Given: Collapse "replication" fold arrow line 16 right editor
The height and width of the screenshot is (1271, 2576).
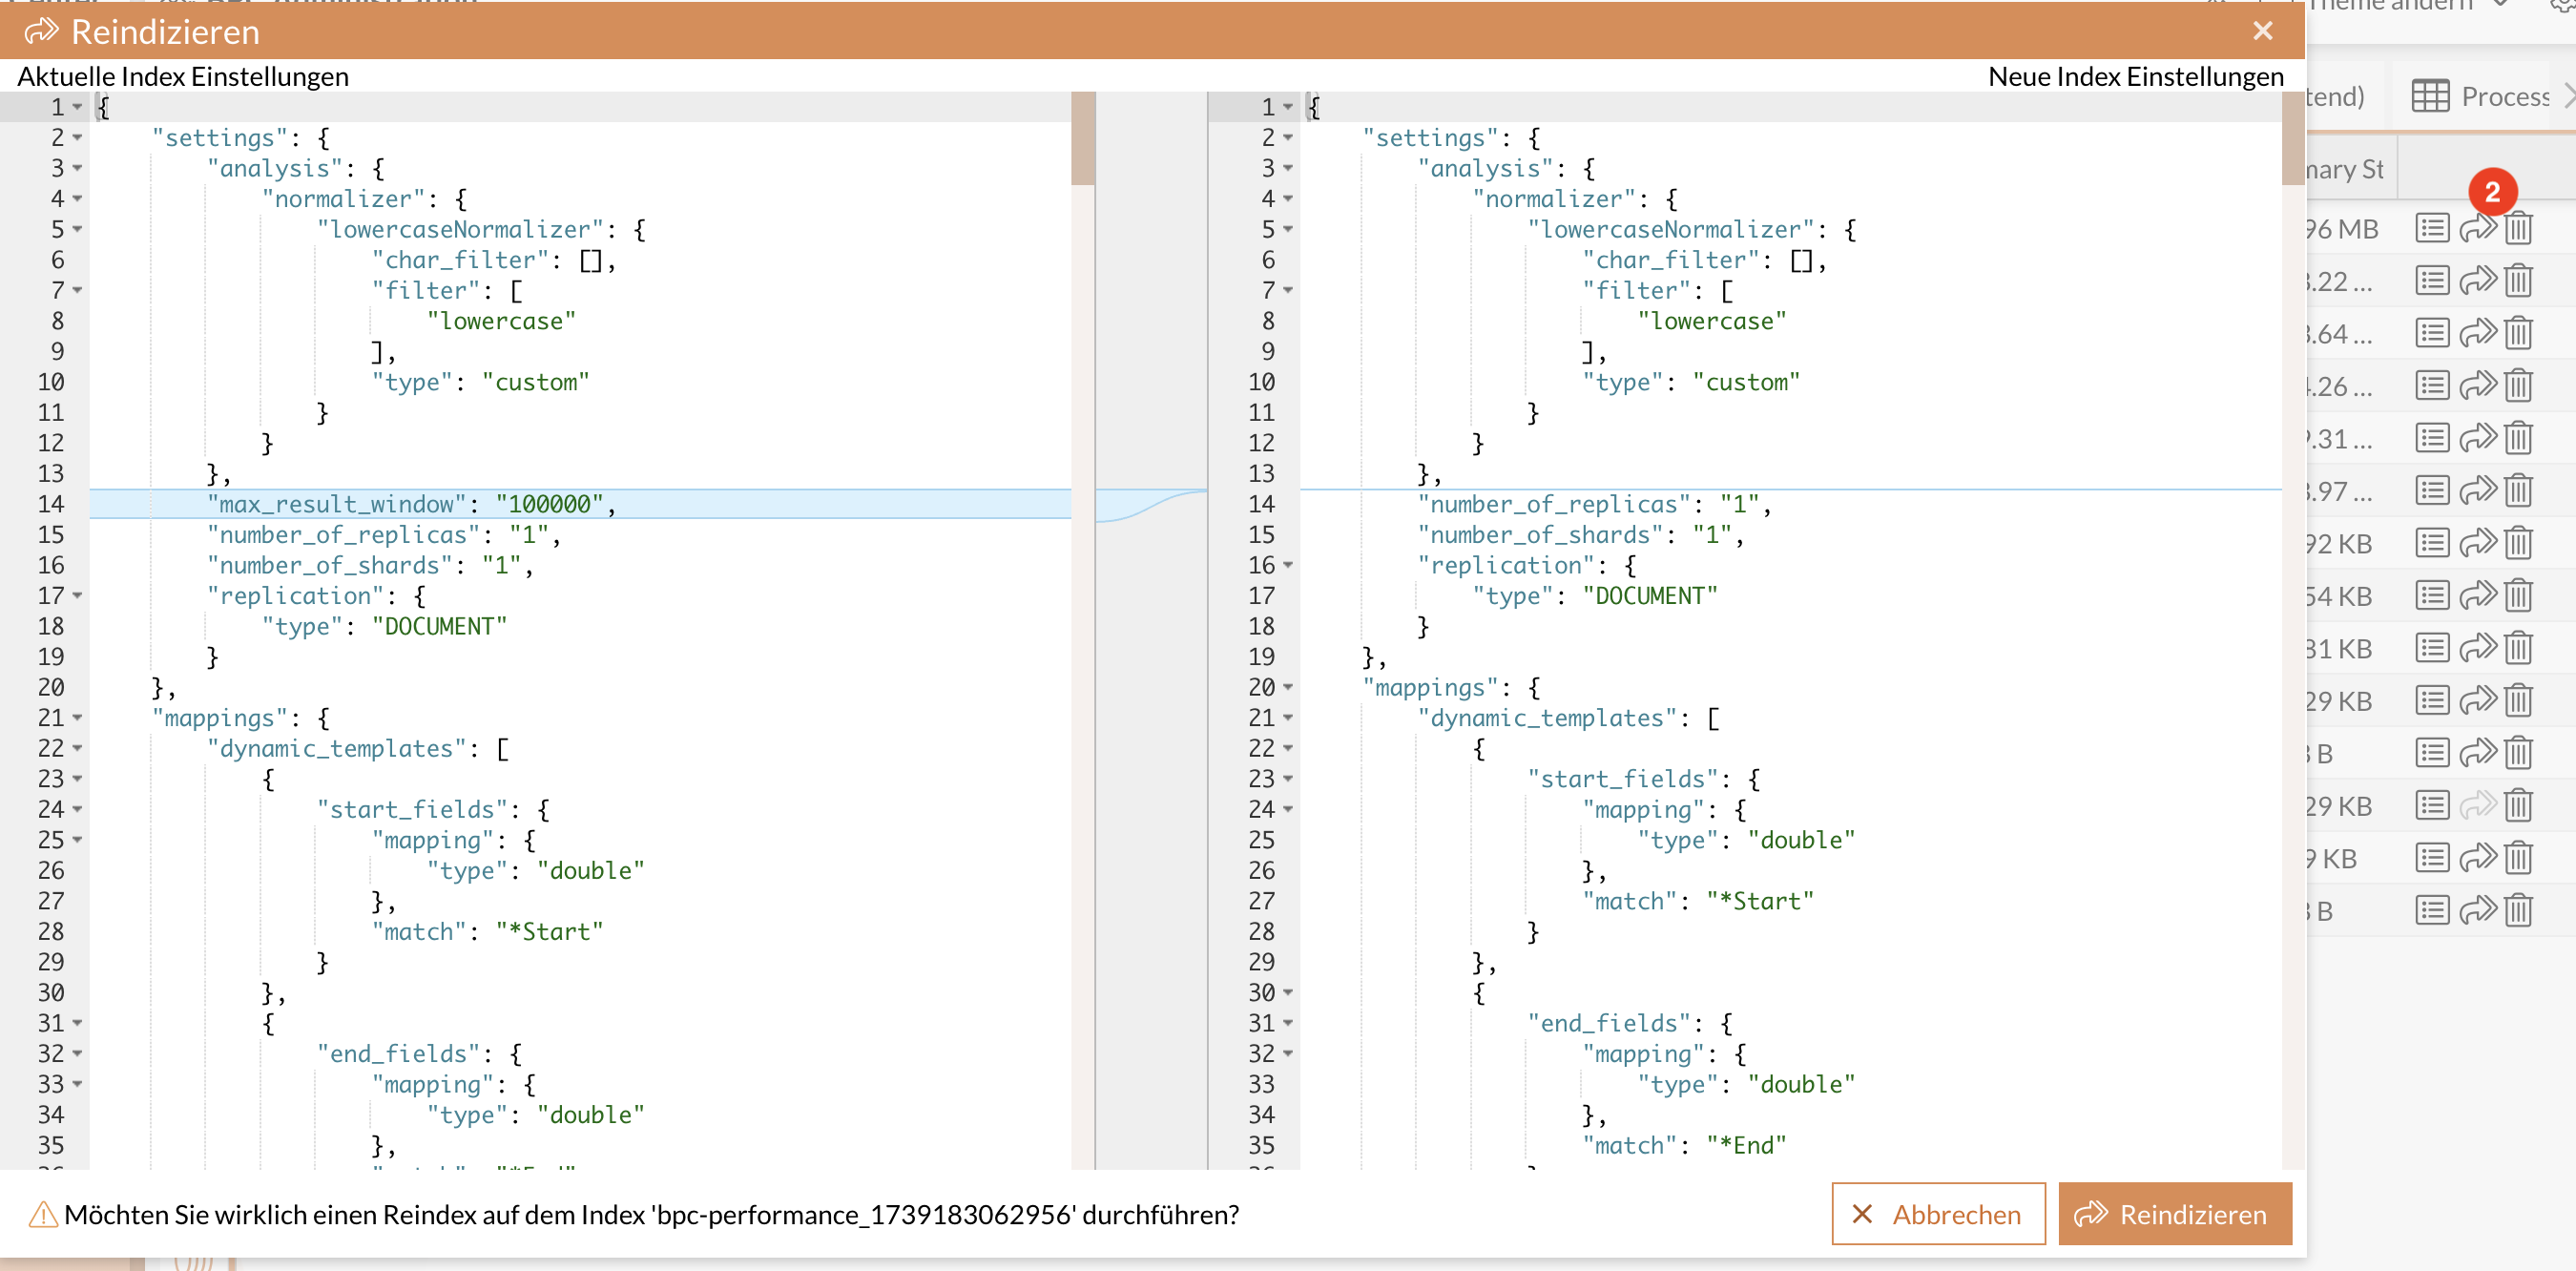Looking at the screenshot, I should click(1288, 565).
